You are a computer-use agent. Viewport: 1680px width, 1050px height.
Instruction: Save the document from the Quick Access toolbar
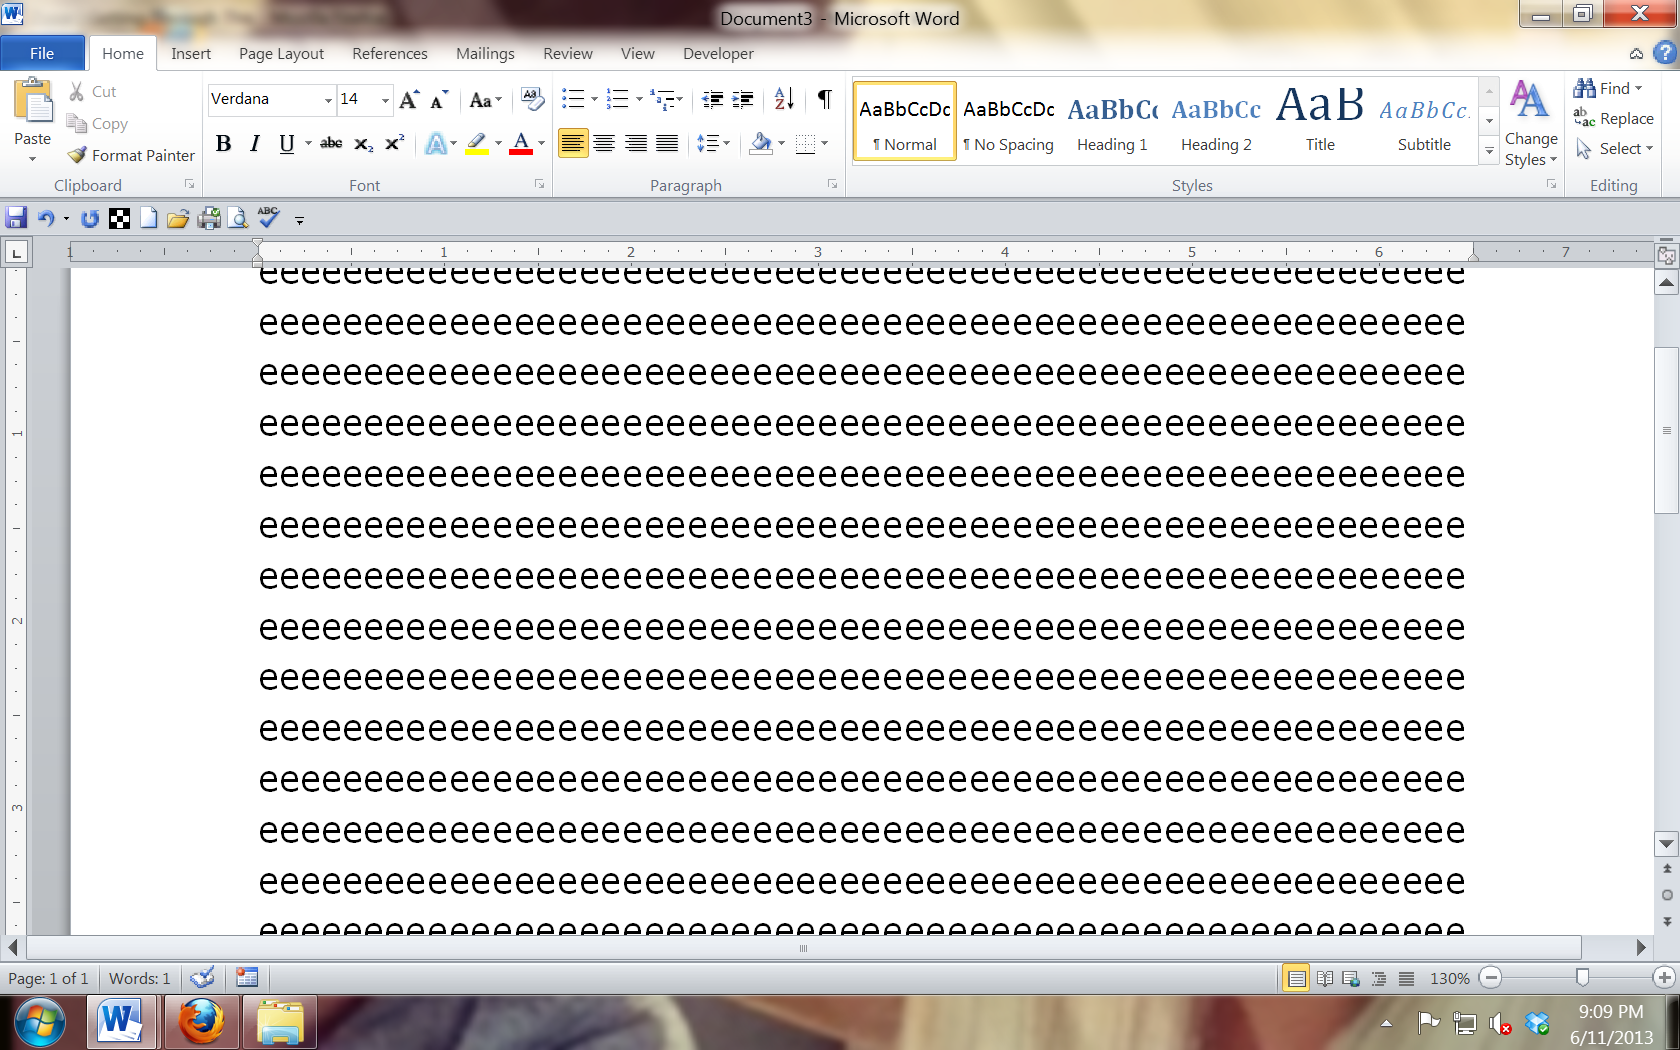click(x=16, y=218)
